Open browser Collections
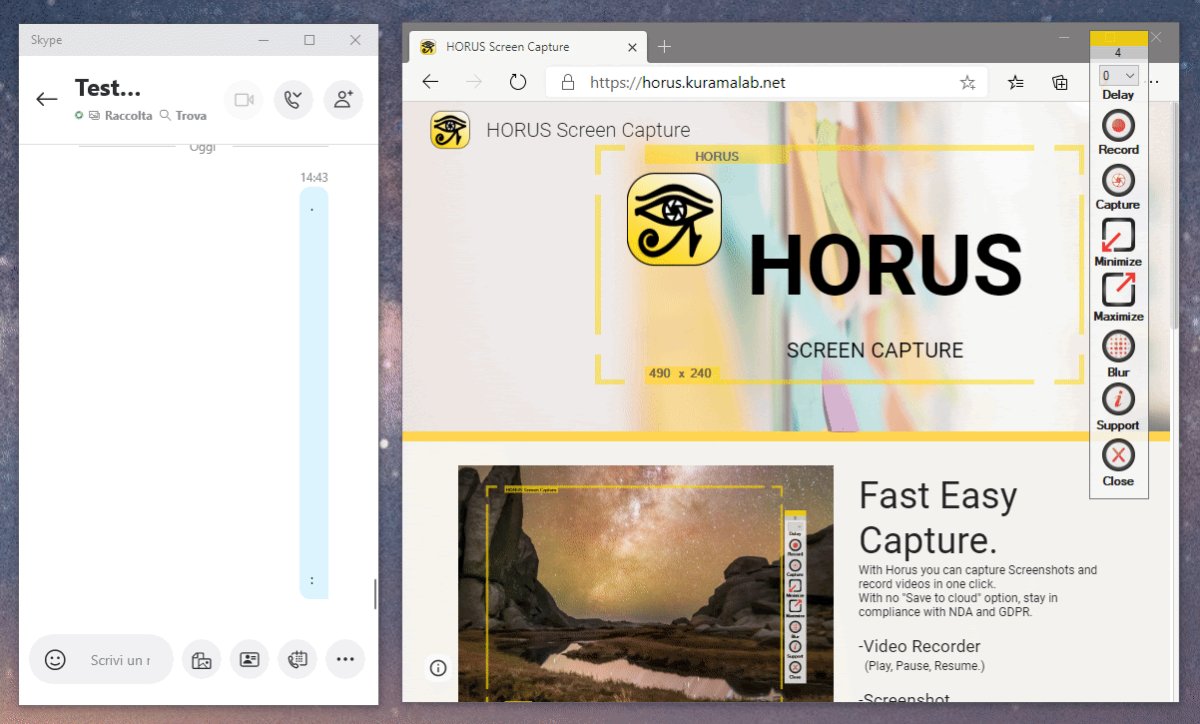 tap(1060, 83)
